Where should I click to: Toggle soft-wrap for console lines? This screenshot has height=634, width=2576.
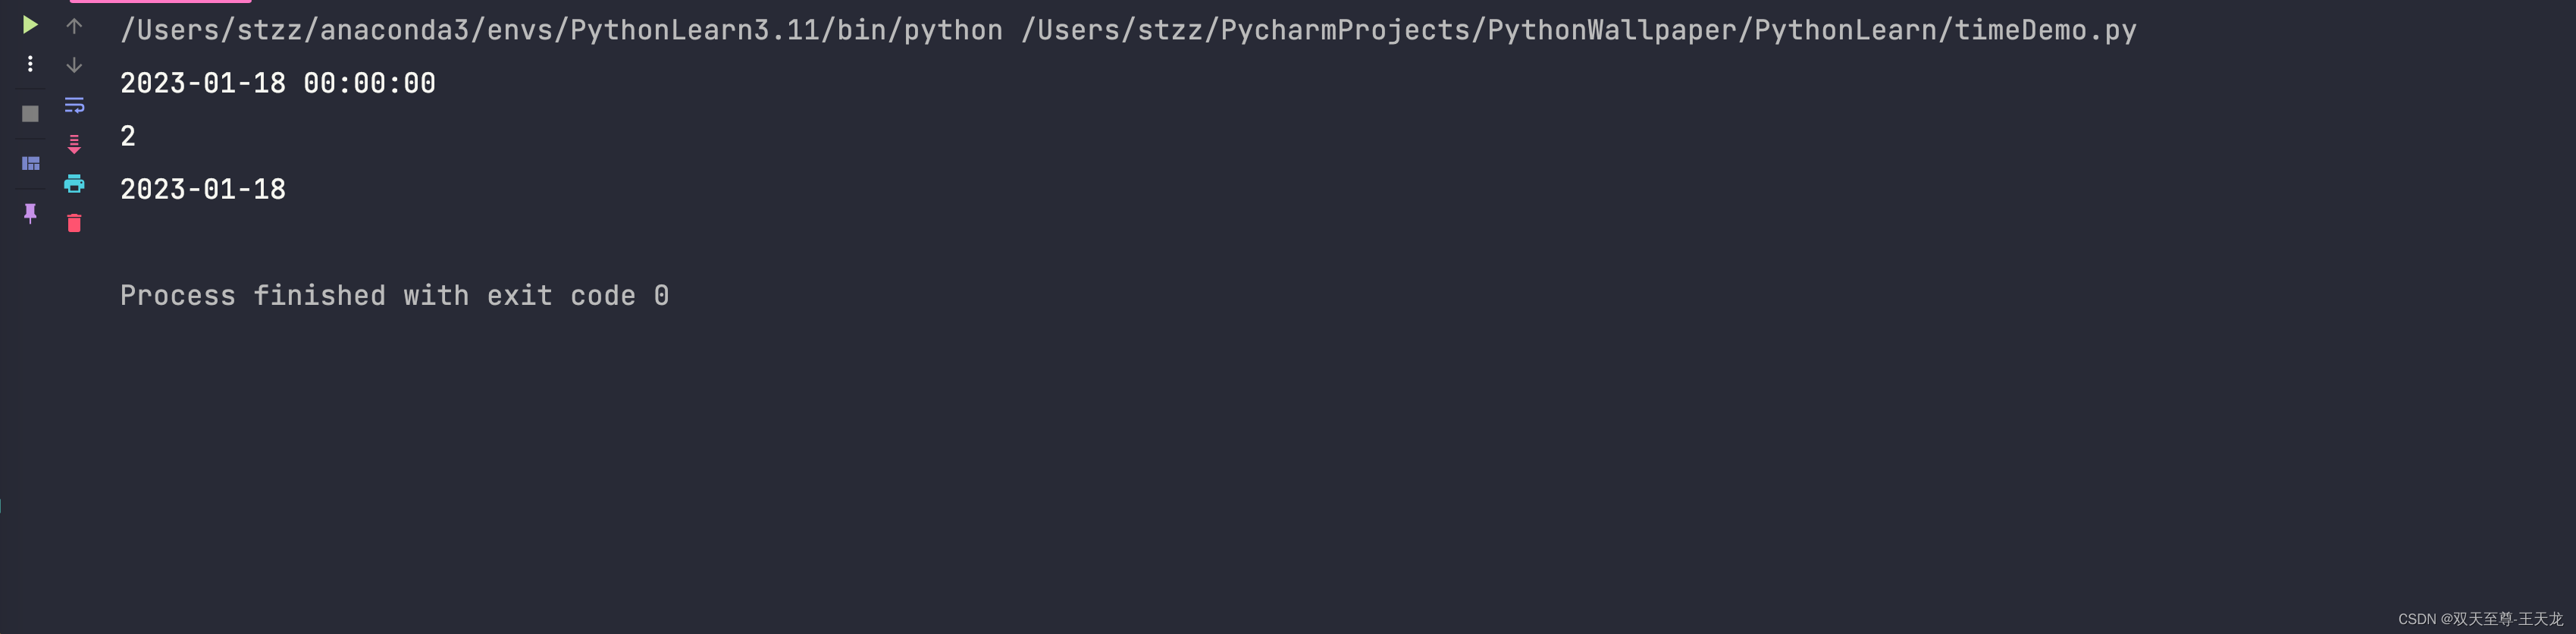coord(74,104)
